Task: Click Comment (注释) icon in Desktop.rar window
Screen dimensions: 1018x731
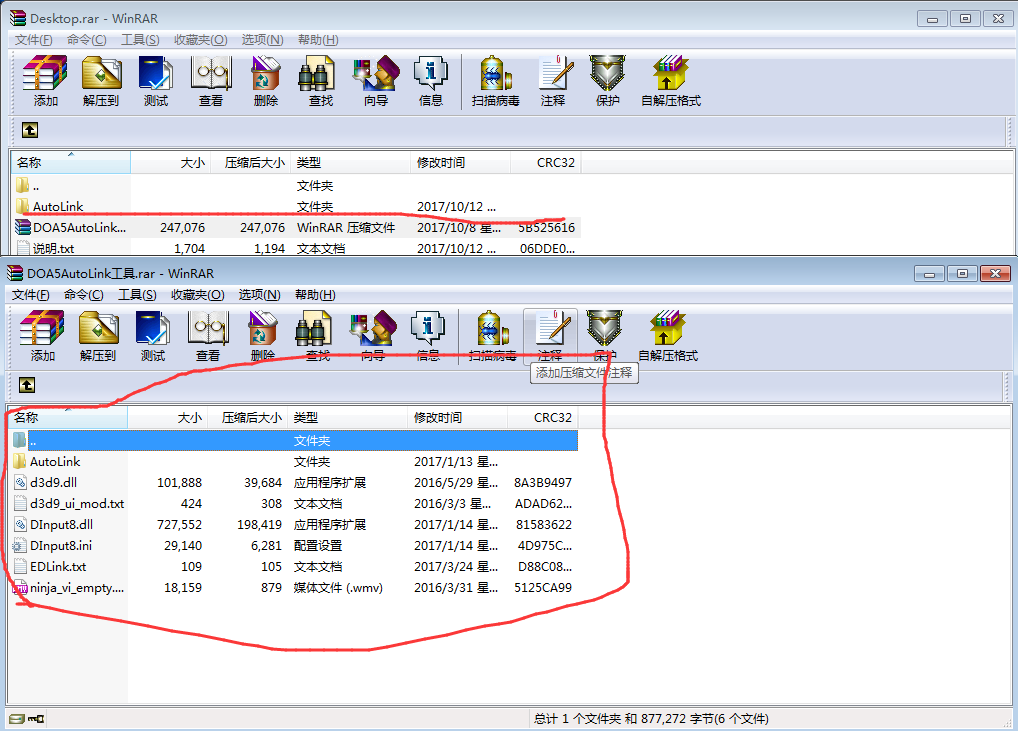Action: point(553,81)
